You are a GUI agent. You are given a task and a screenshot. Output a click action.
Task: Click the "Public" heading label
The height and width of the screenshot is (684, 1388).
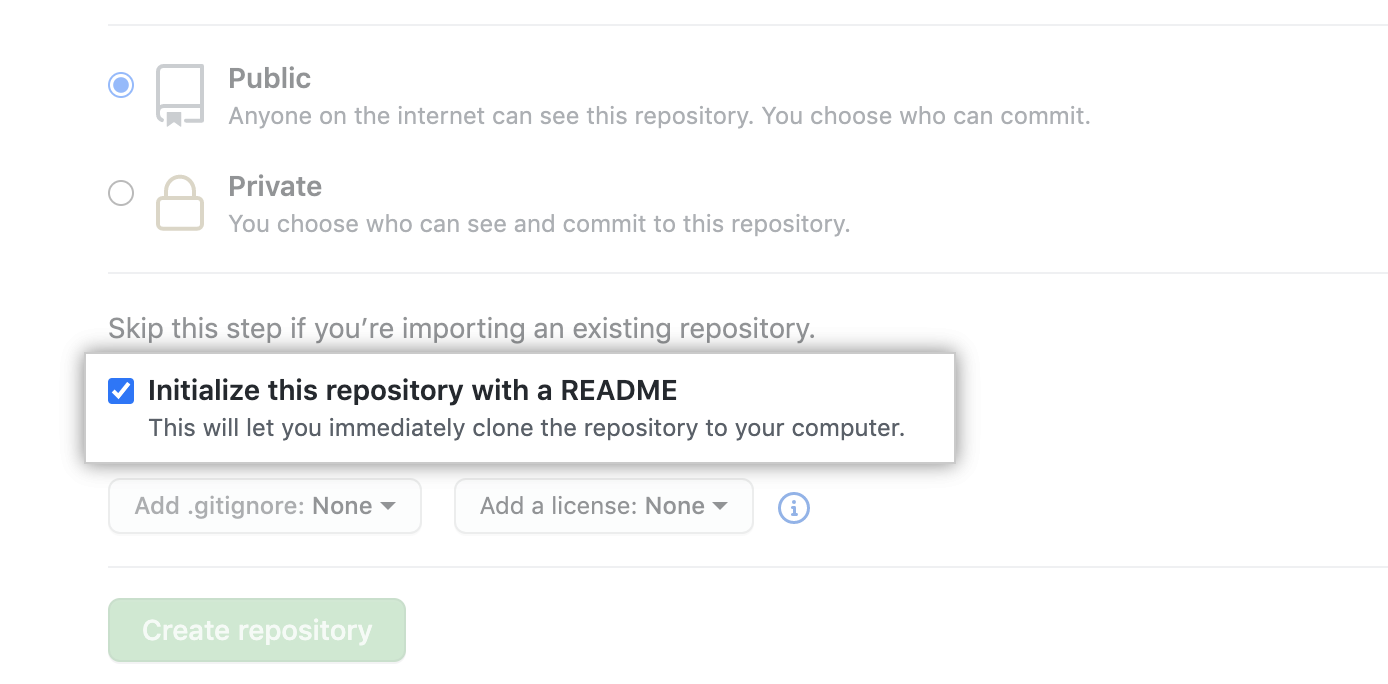(x=269, y=78)
